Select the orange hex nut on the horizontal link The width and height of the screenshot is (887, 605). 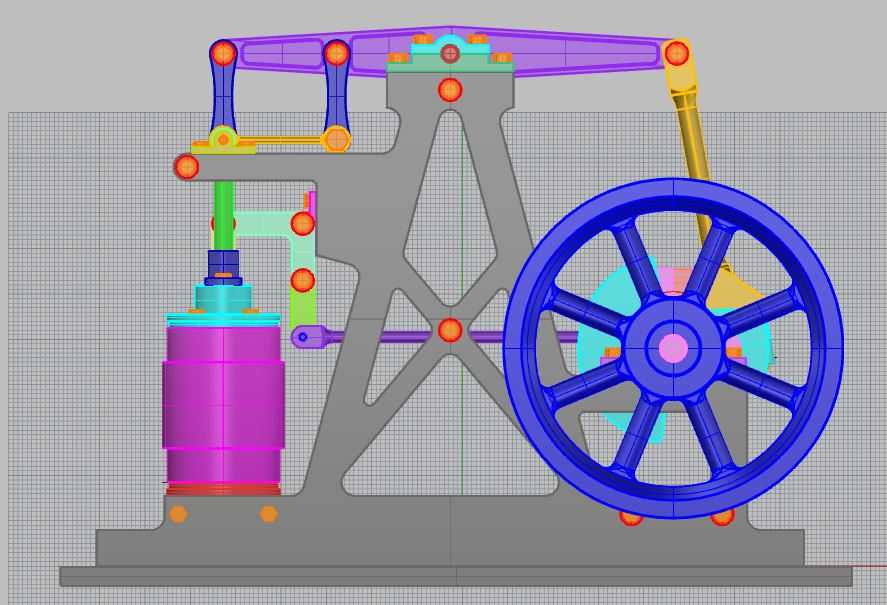pos(336,139)
